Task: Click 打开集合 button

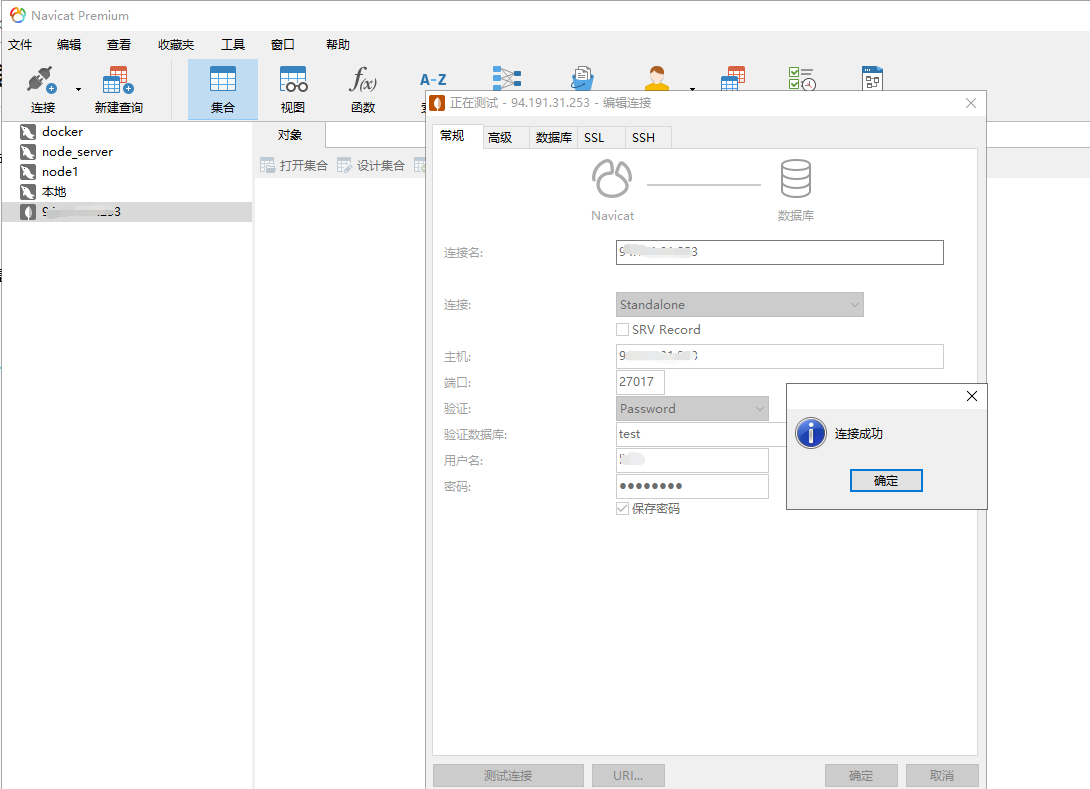Action: (x=293, y=165)
